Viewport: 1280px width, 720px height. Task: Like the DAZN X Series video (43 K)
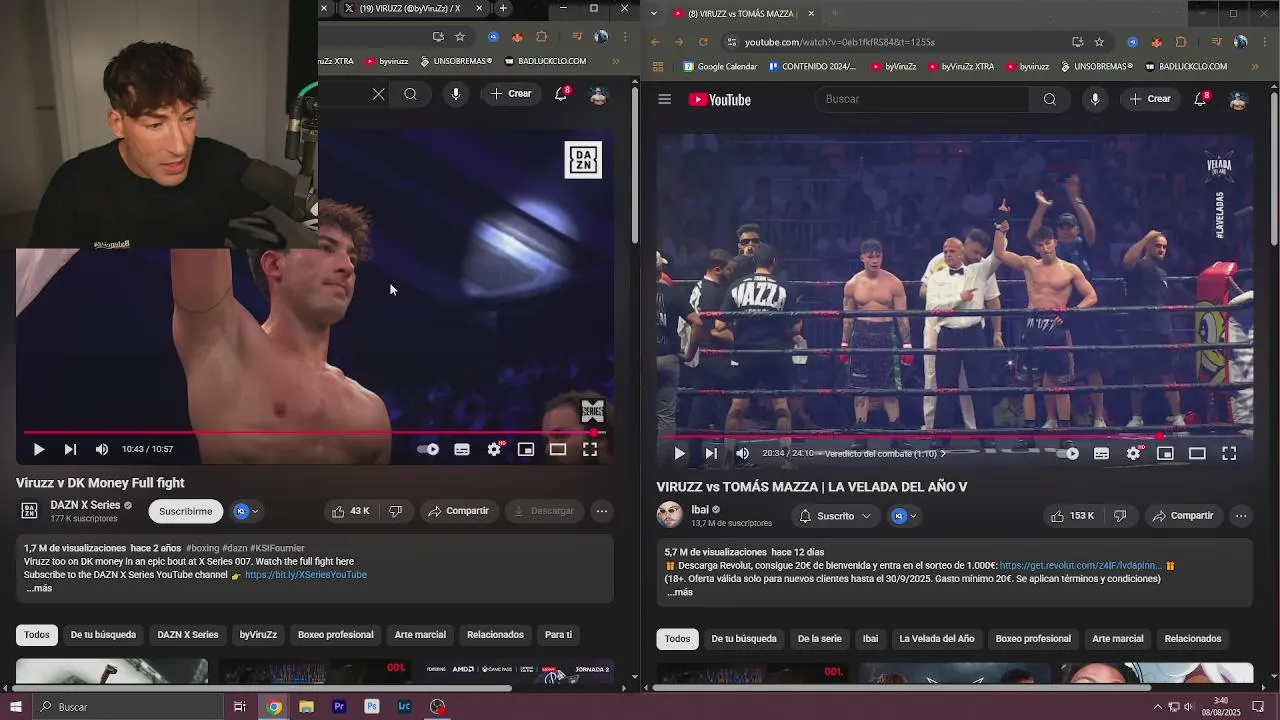pos(350,511)
